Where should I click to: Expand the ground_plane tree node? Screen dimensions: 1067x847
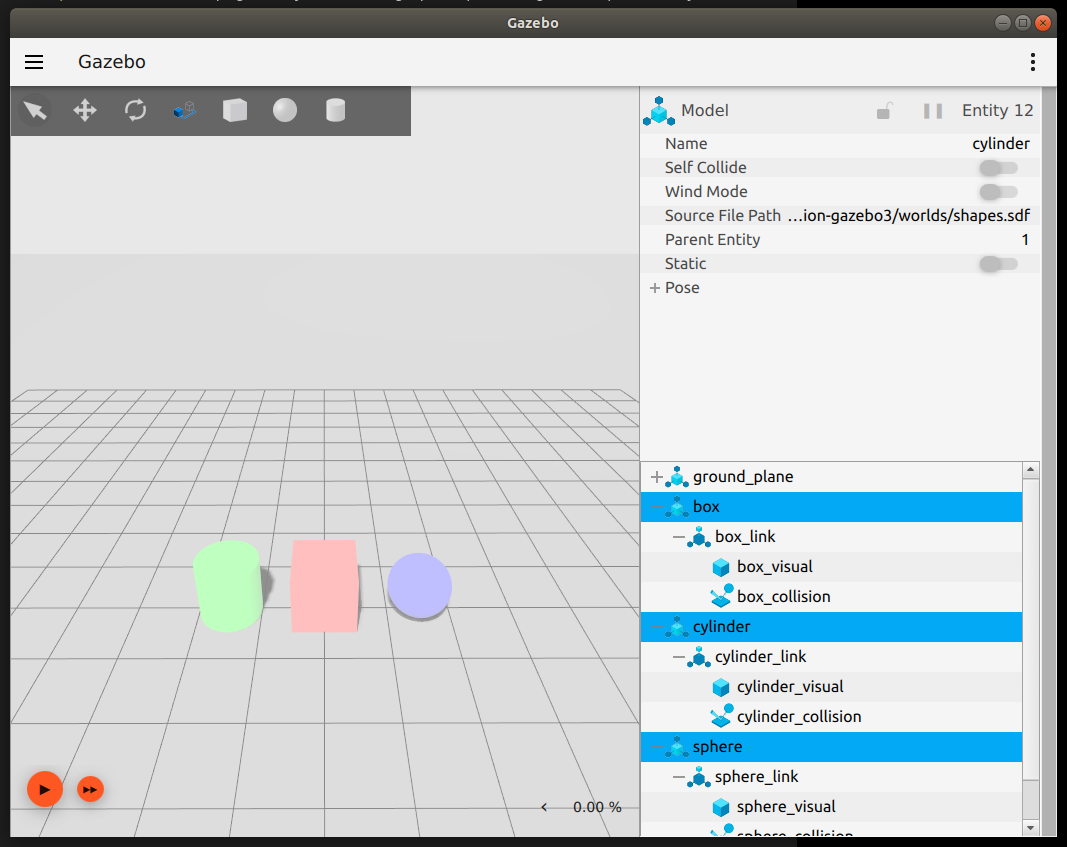657,477
